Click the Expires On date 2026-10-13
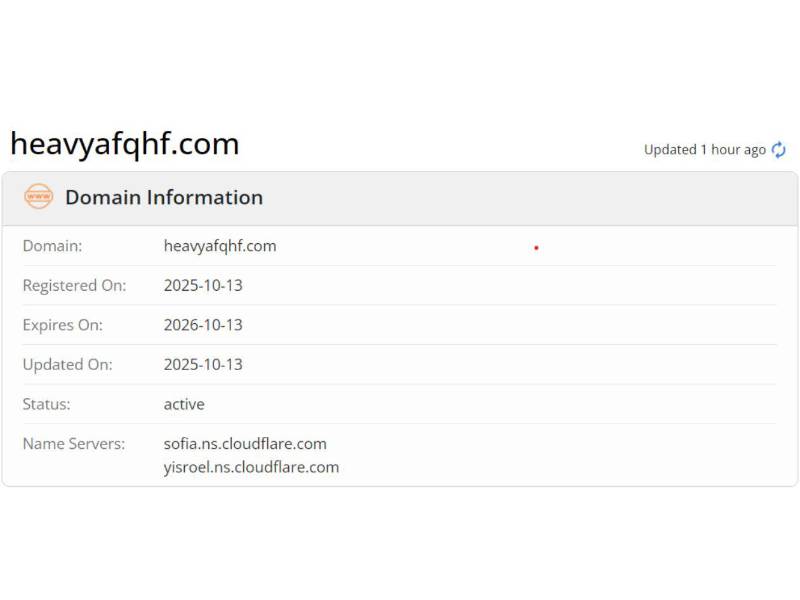Image resolution: width=800 pixels, height=600 pixels. [204, 324]
